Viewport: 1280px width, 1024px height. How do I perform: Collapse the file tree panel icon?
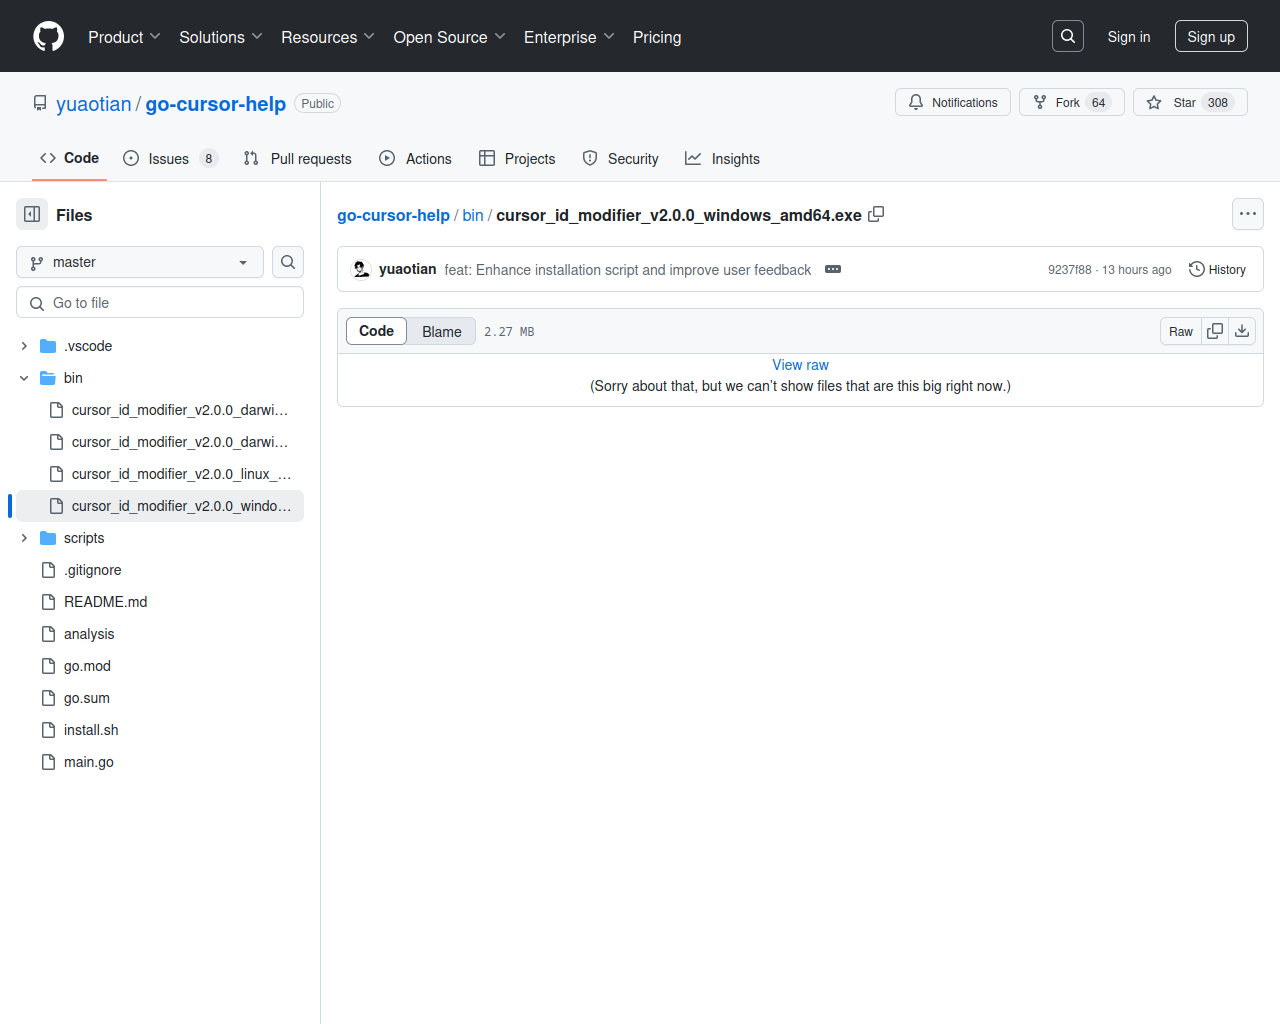[x=32, y=214]
